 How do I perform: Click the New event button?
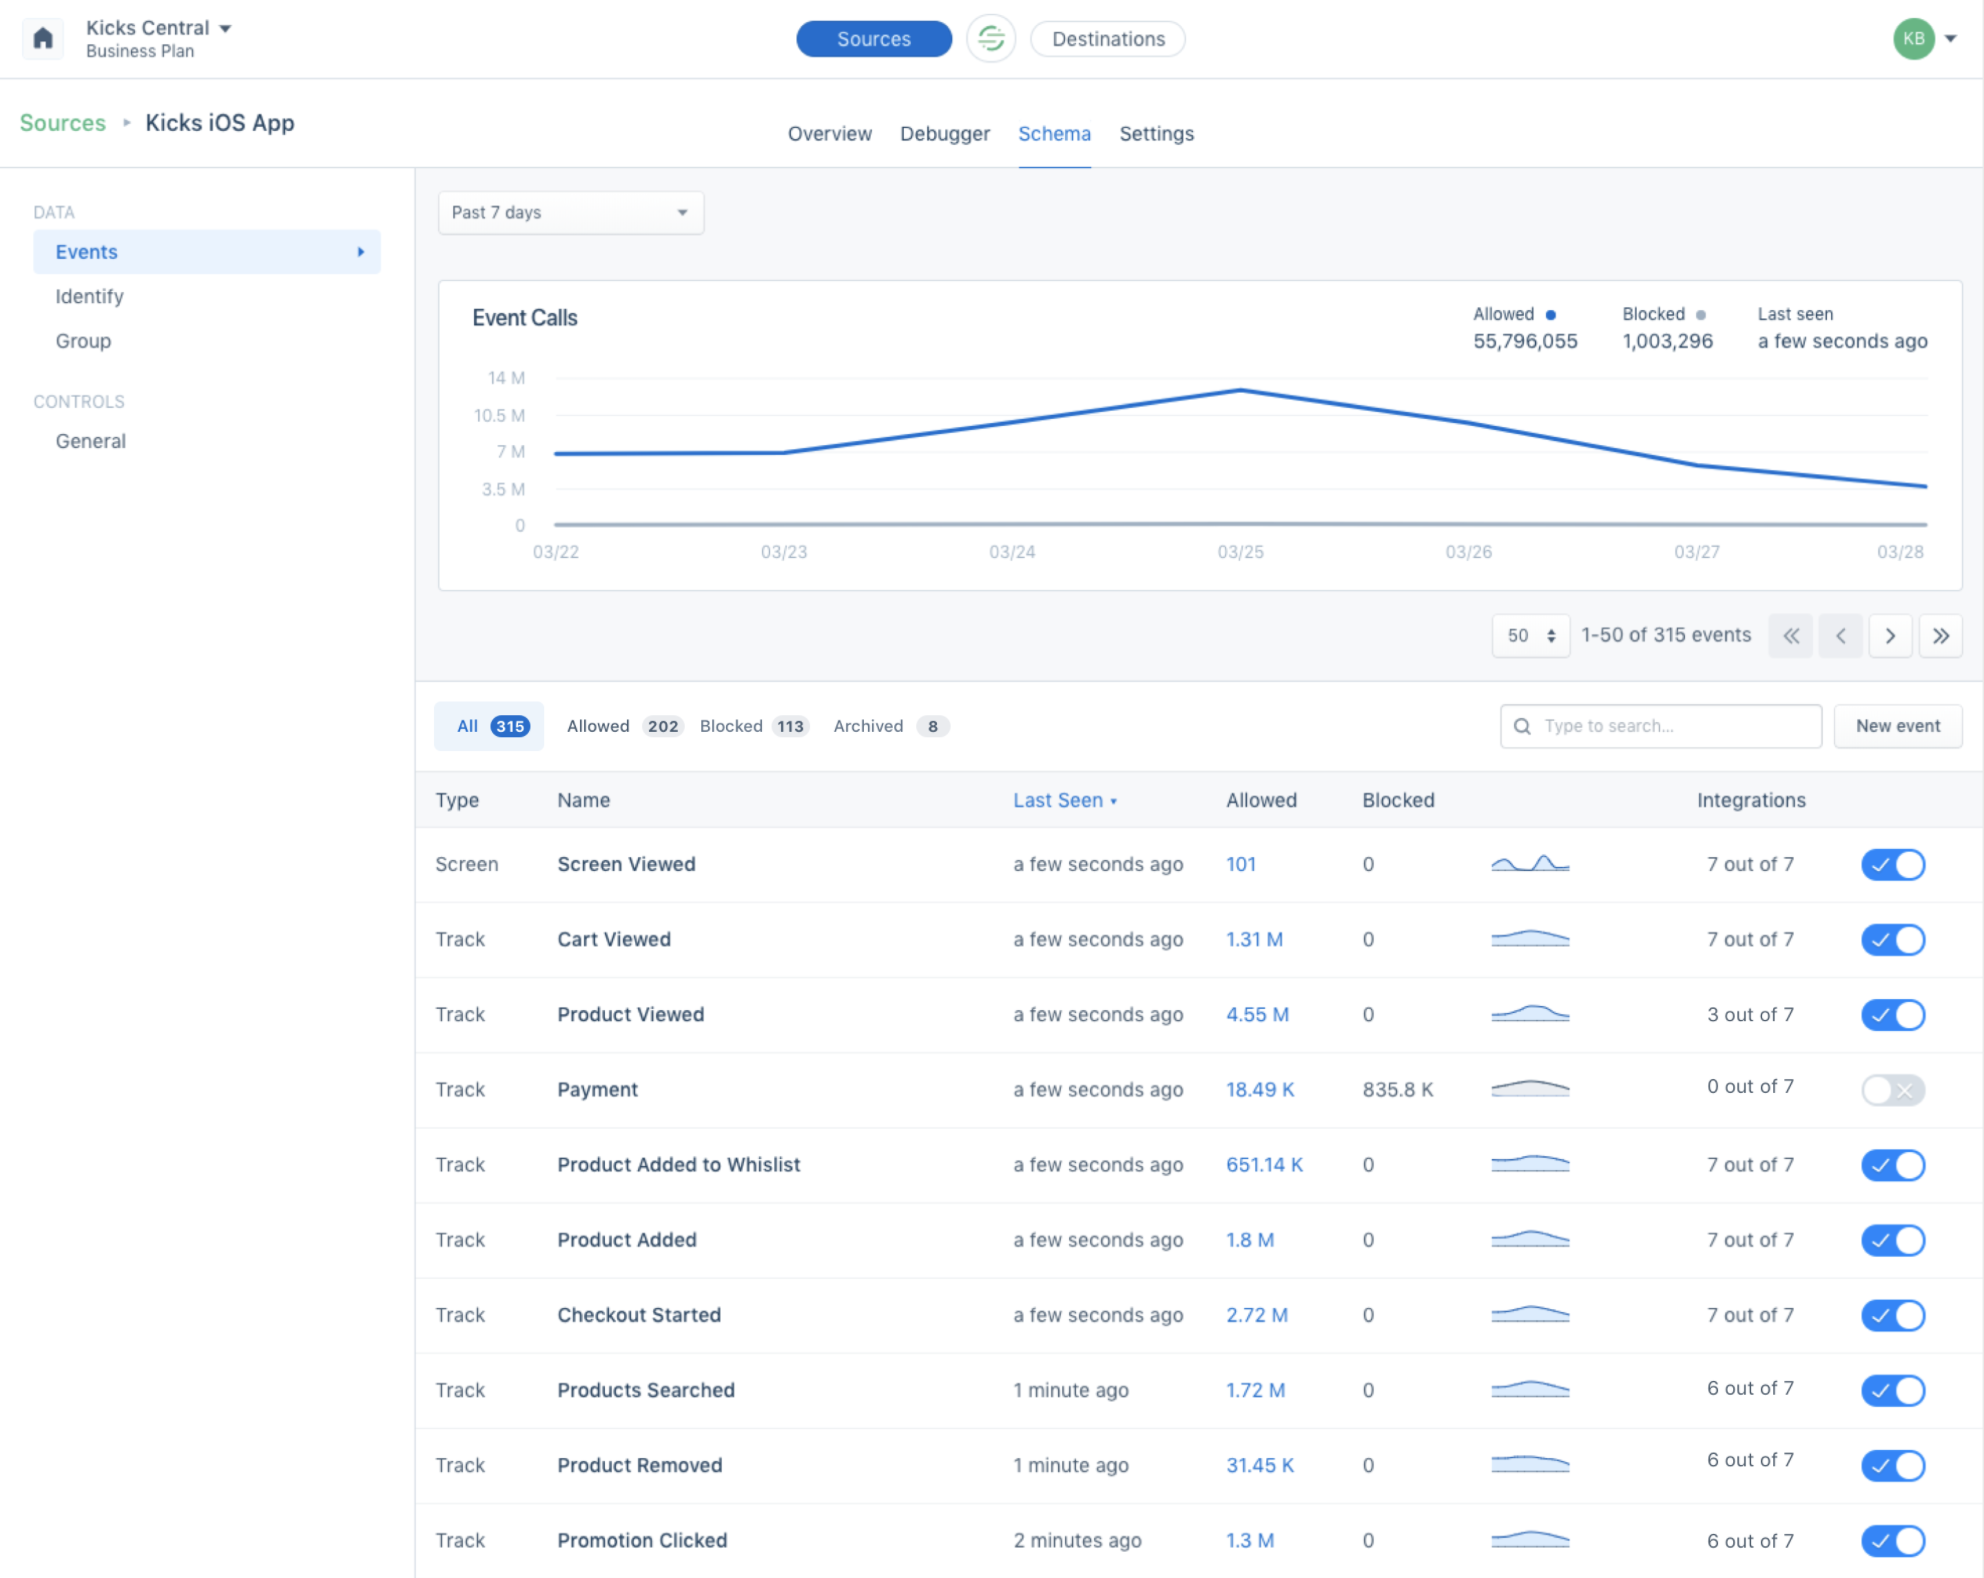[1897, 726]
